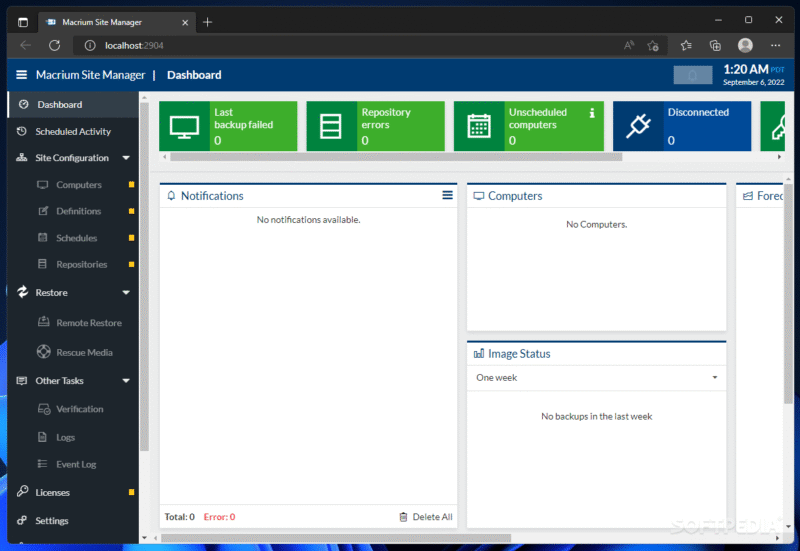Open a new browser tab
Image resolution: width=800 pixels, height=551 pixels.
coord(208,21)
